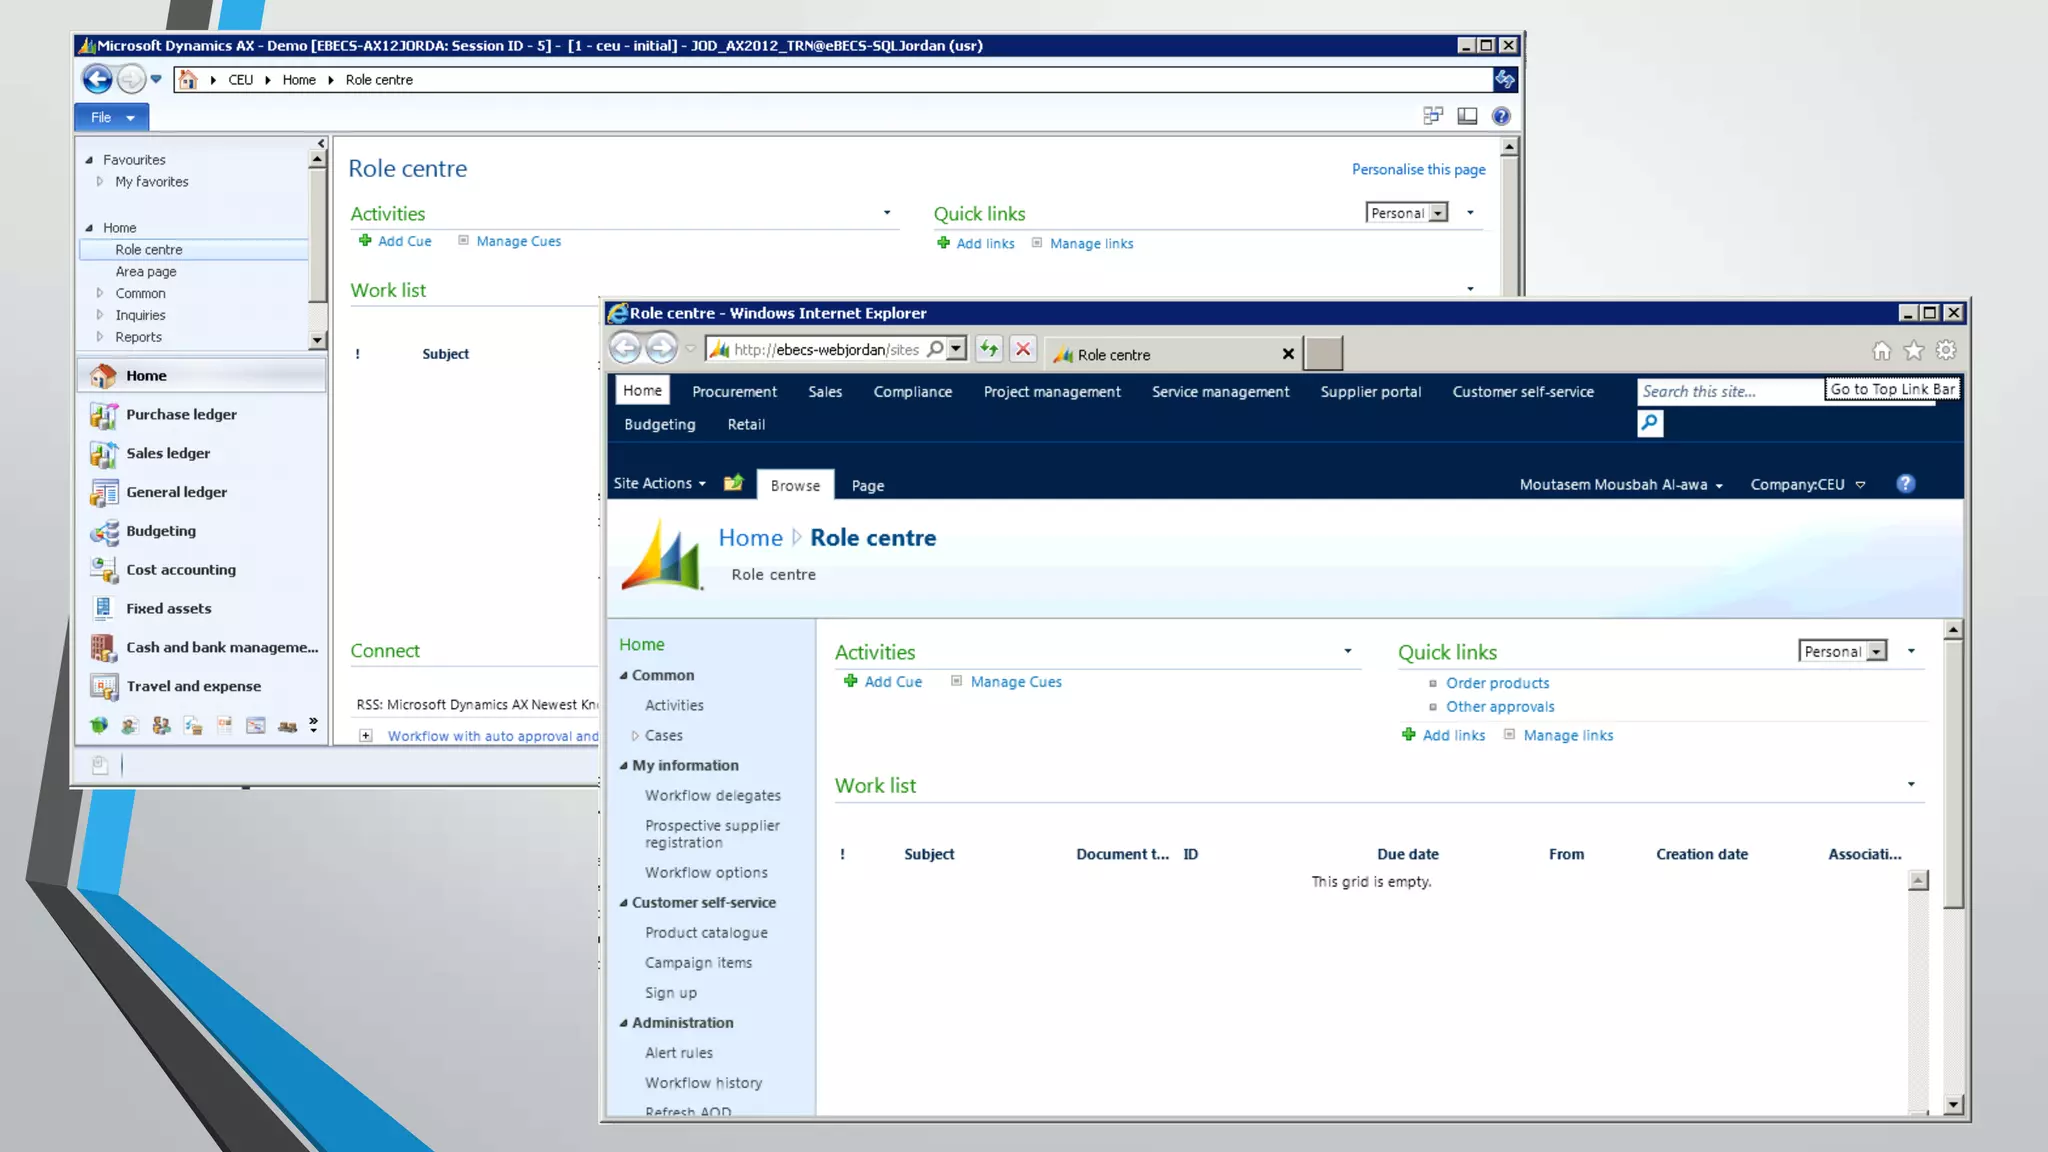Click the Order products quick link
This screenshot has width=2048, height=1152.
pyautogui.click(x=1497, y=683)
